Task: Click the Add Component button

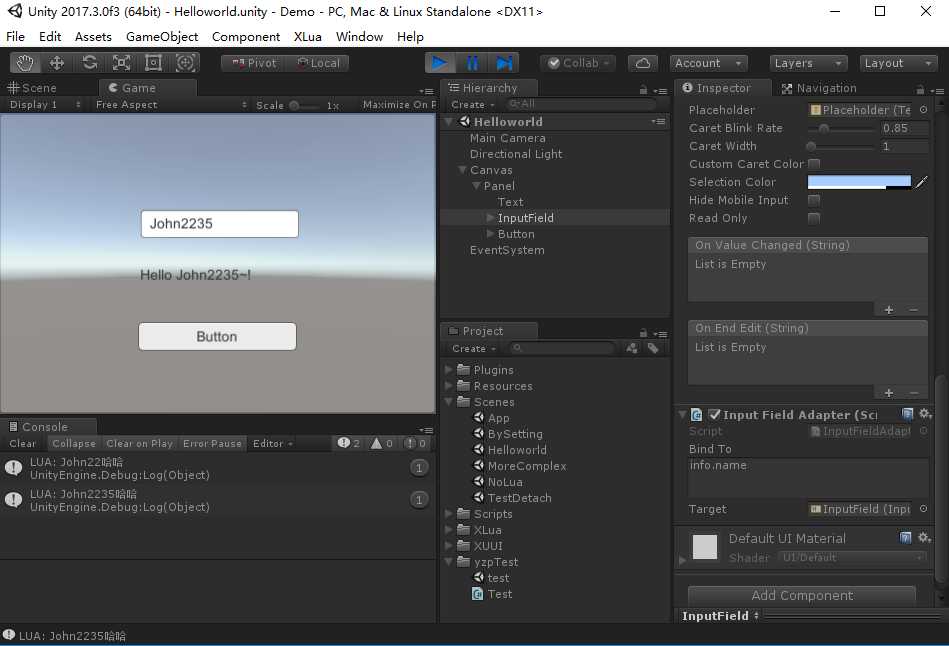Action: (802, 595)
